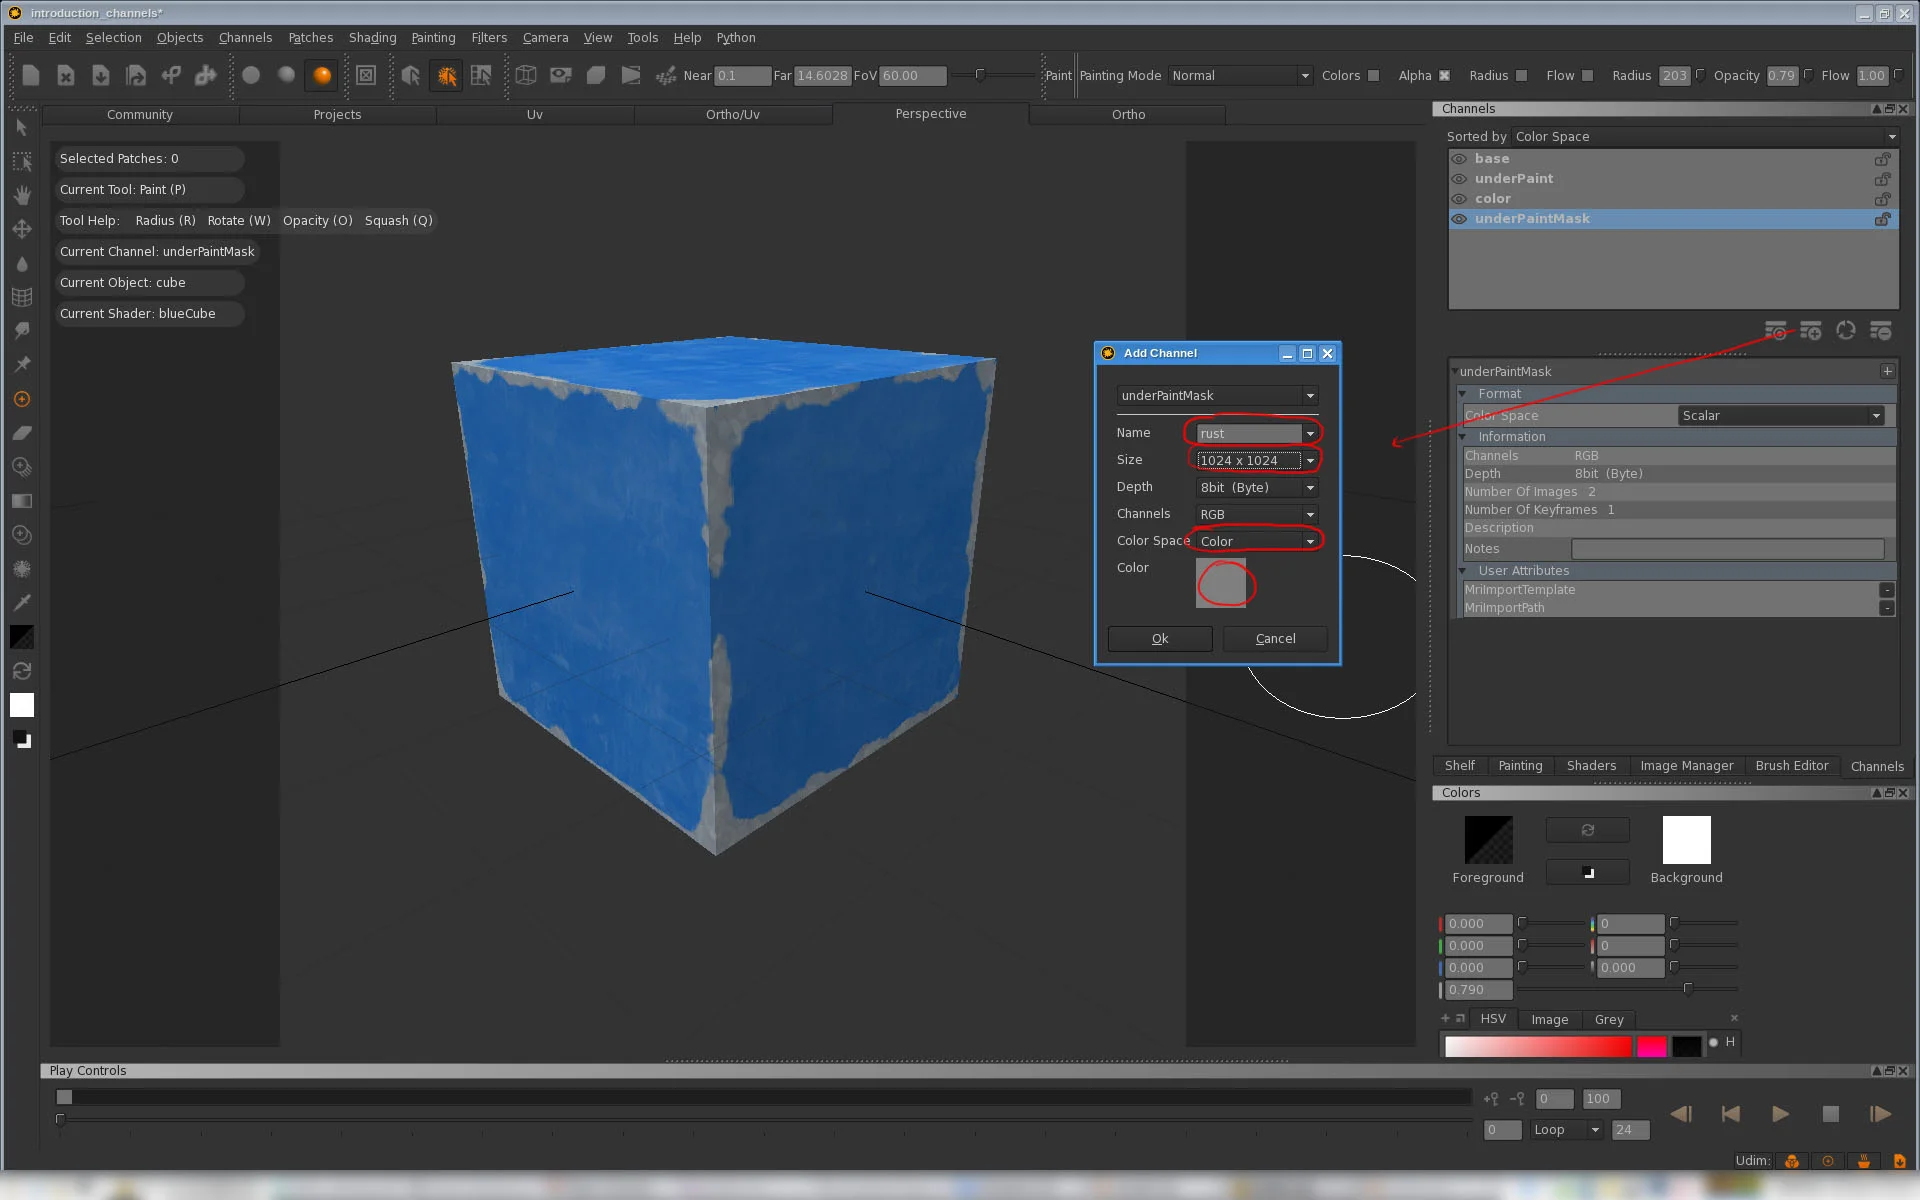This screenshot has height=1200, width=1920.
Task: Click the save project down-arrow icon
Action: [x=101, y=75]
